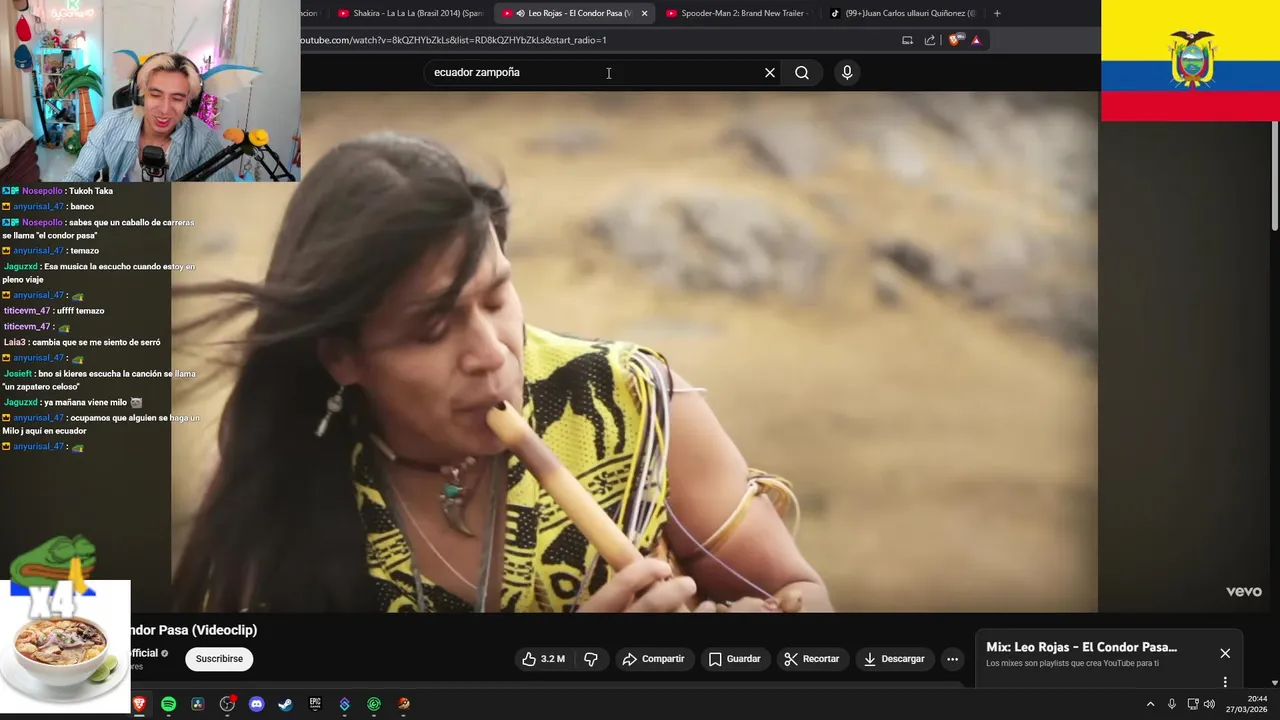This screenshot has width=1280, height=720.
Task: Click the video player to pause
Action: pos(635,352)
